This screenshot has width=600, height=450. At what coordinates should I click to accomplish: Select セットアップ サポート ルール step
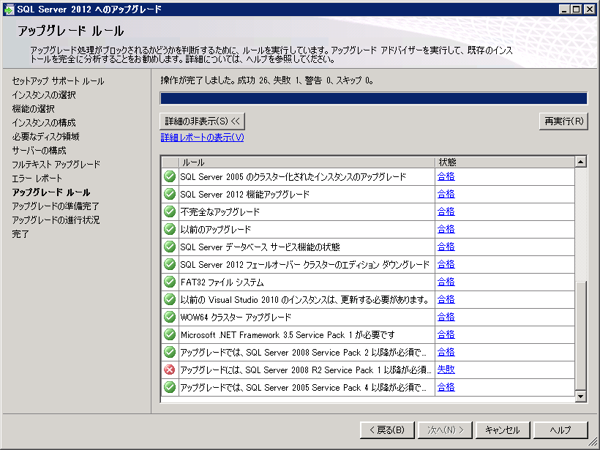(58, 81)
